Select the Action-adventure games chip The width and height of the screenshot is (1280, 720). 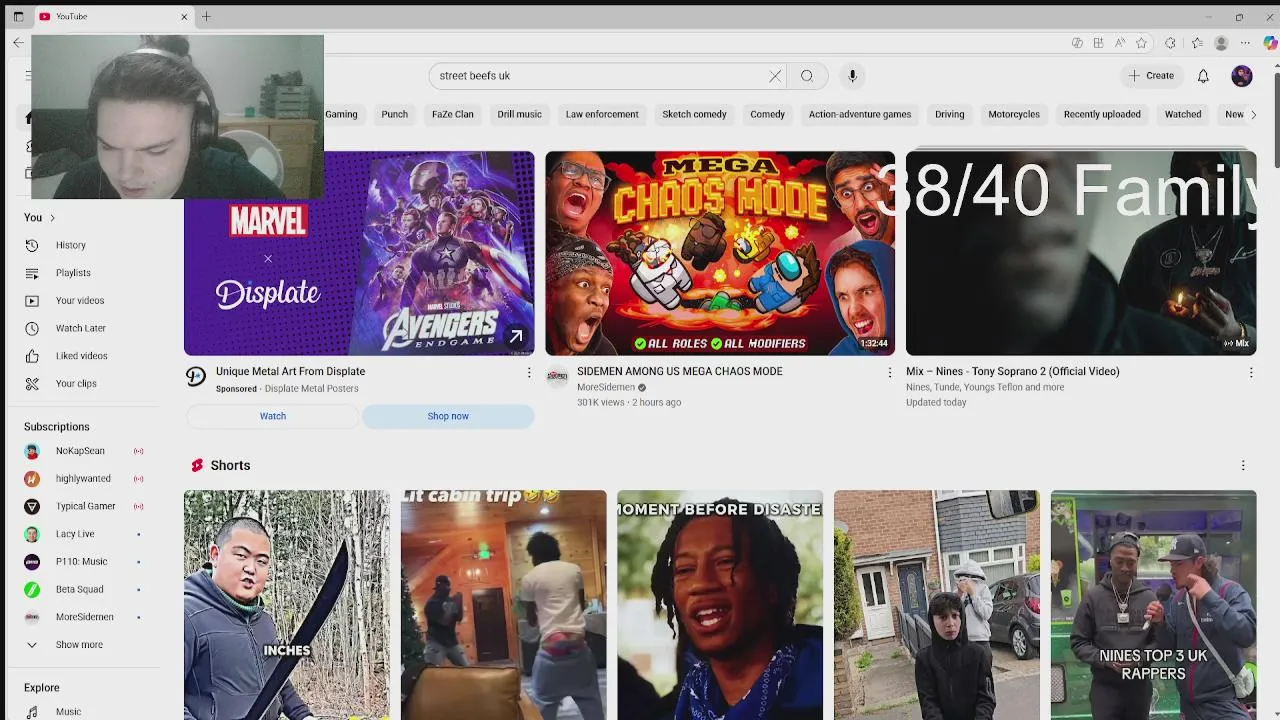(x=860, y=114)
